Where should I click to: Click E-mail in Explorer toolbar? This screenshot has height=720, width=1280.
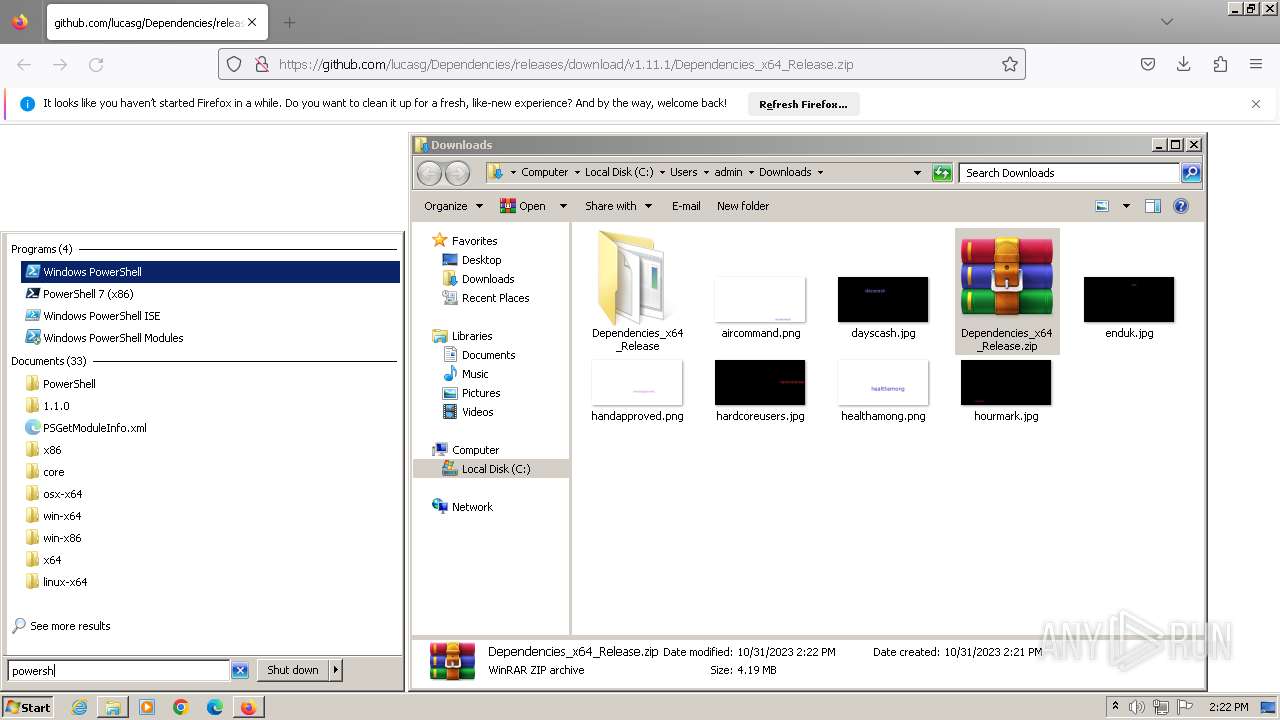tap(686, 206)
